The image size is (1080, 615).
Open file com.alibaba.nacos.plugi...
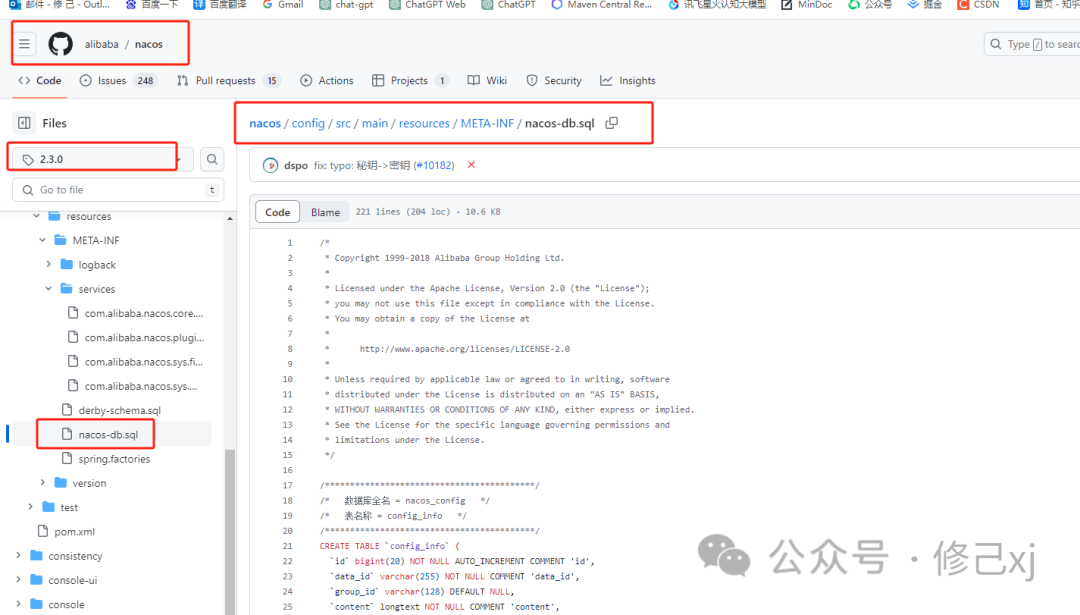coord(144,337)
